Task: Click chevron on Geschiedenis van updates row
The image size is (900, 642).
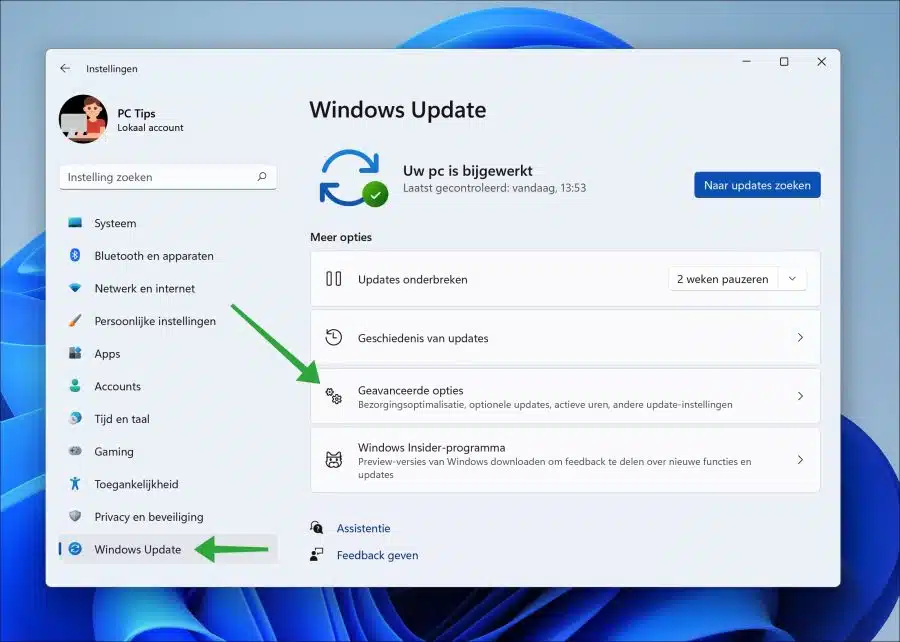Action: point(800,337)
